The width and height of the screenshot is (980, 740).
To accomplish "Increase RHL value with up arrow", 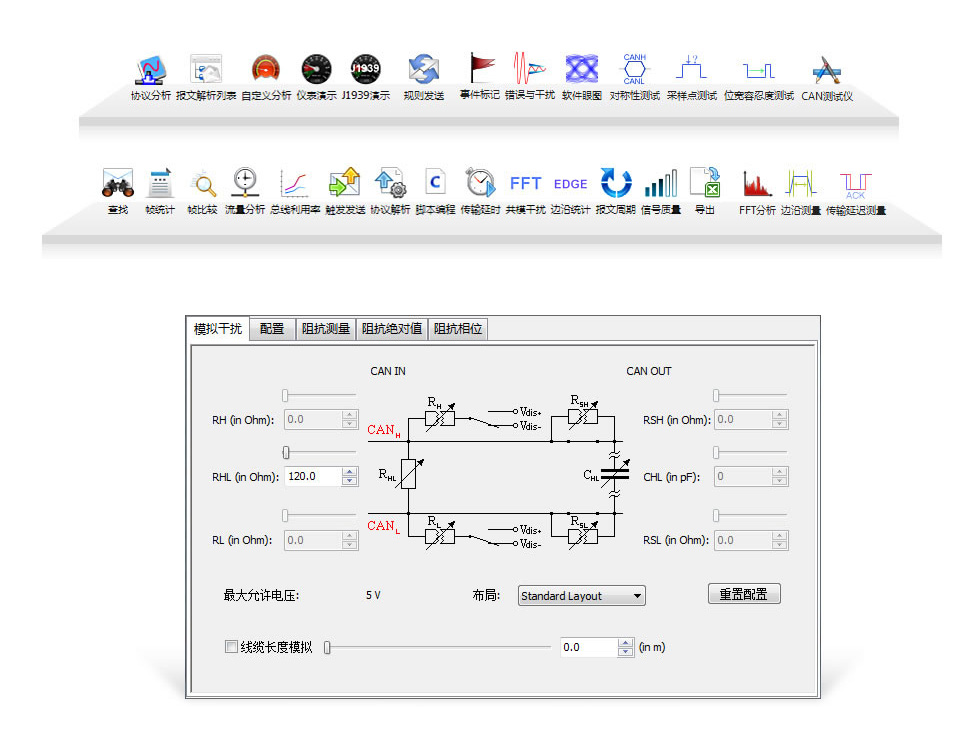I will [x=349, y=473].
